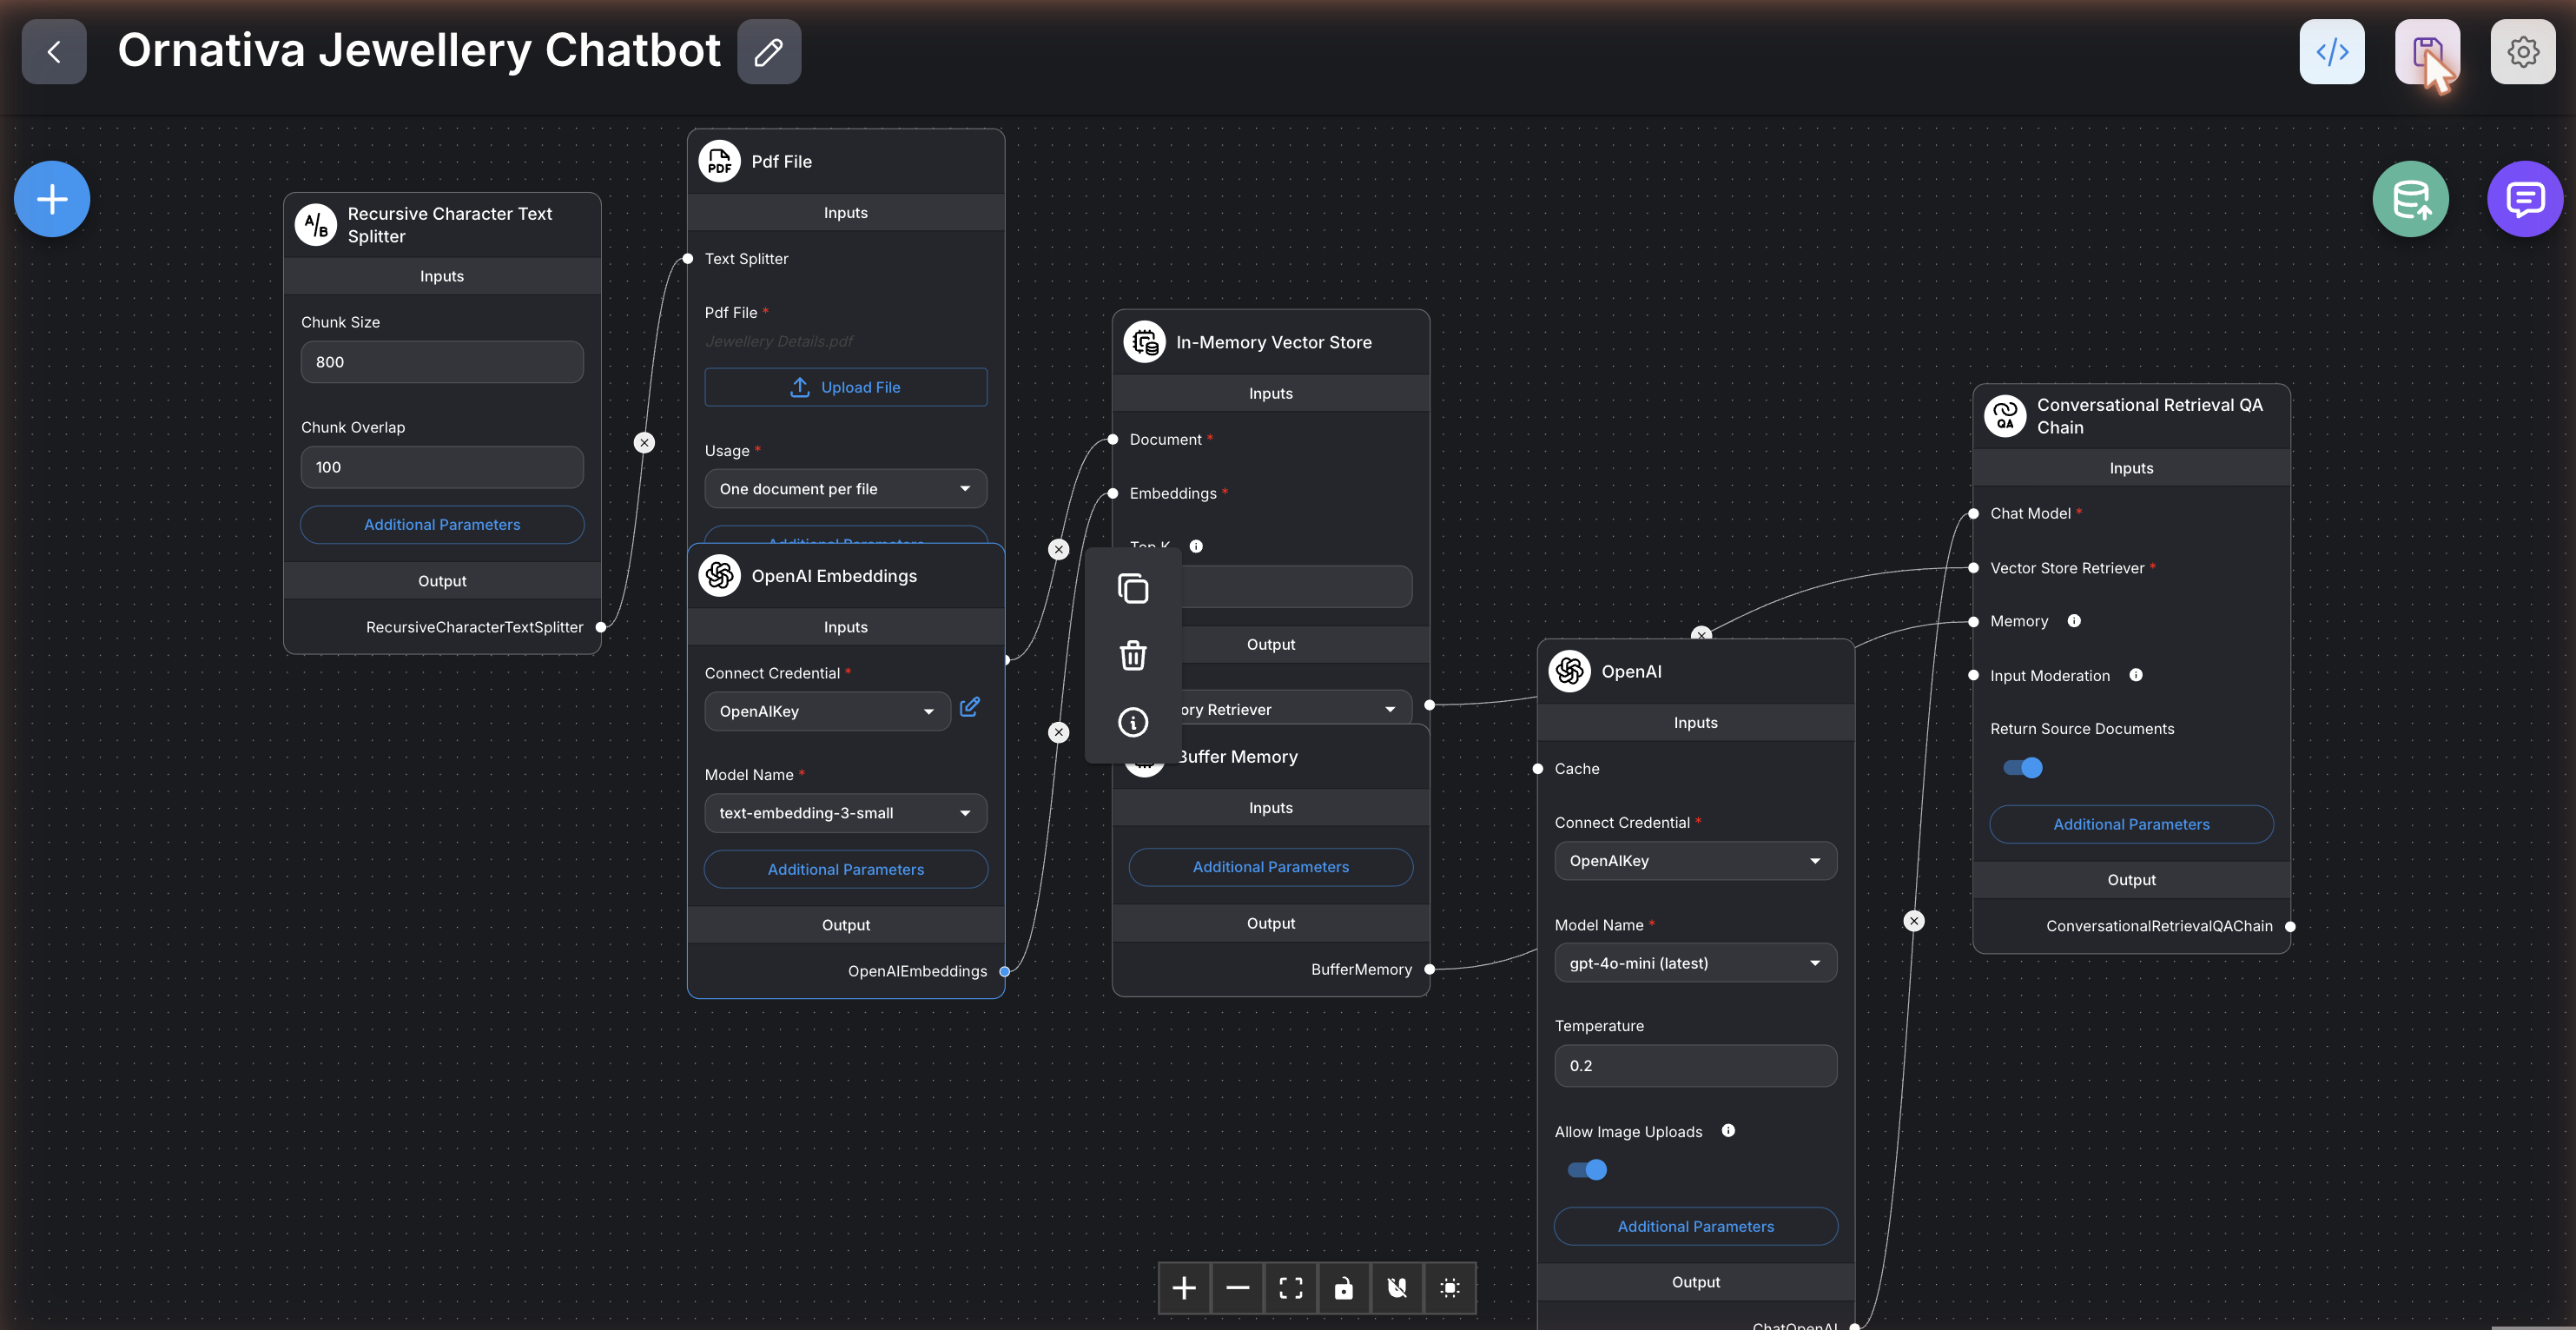
Task: Open Additional Parameters in QA Chain node
Action: point(2131,824)
